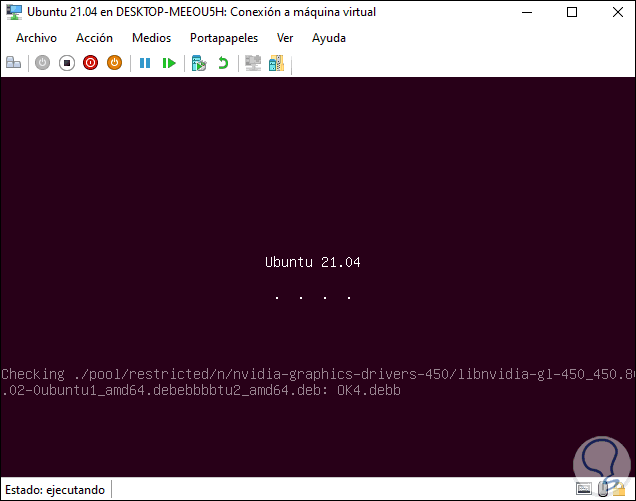Screen dimensions: 636x501
Task: Open the Acción menu
Action: [94, 38]
